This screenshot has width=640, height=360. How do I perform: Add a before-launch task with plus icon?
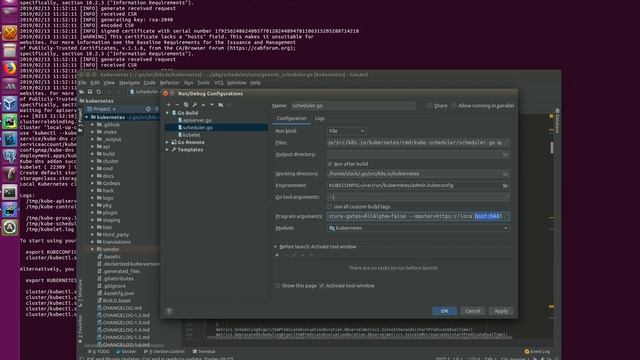point(277,255)
